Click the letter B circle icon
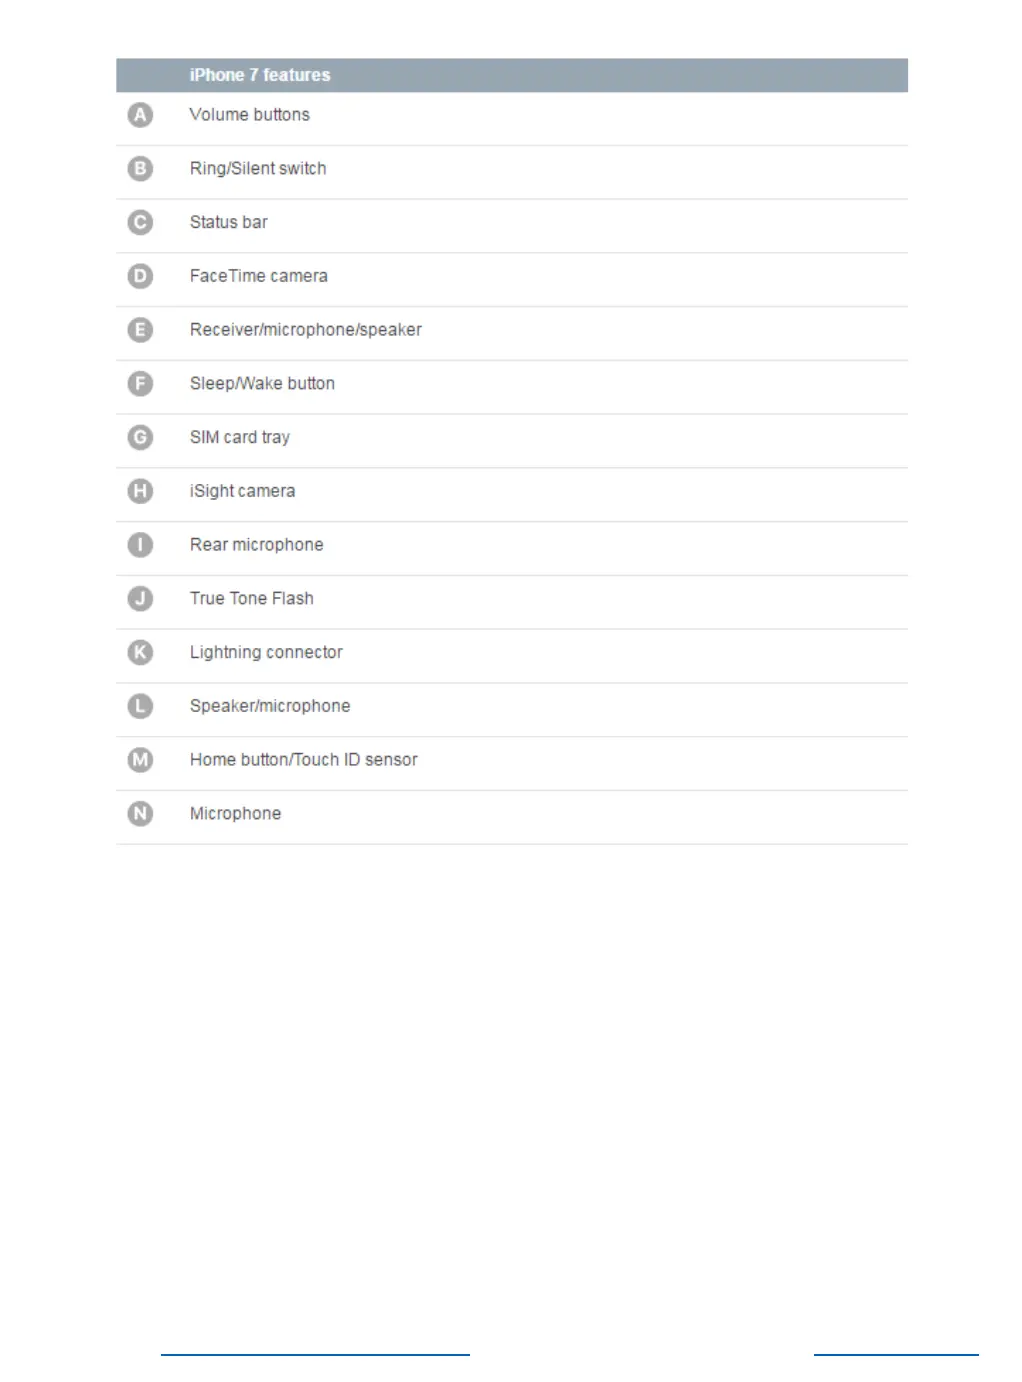1022x1382 pixels. (140, 169)
